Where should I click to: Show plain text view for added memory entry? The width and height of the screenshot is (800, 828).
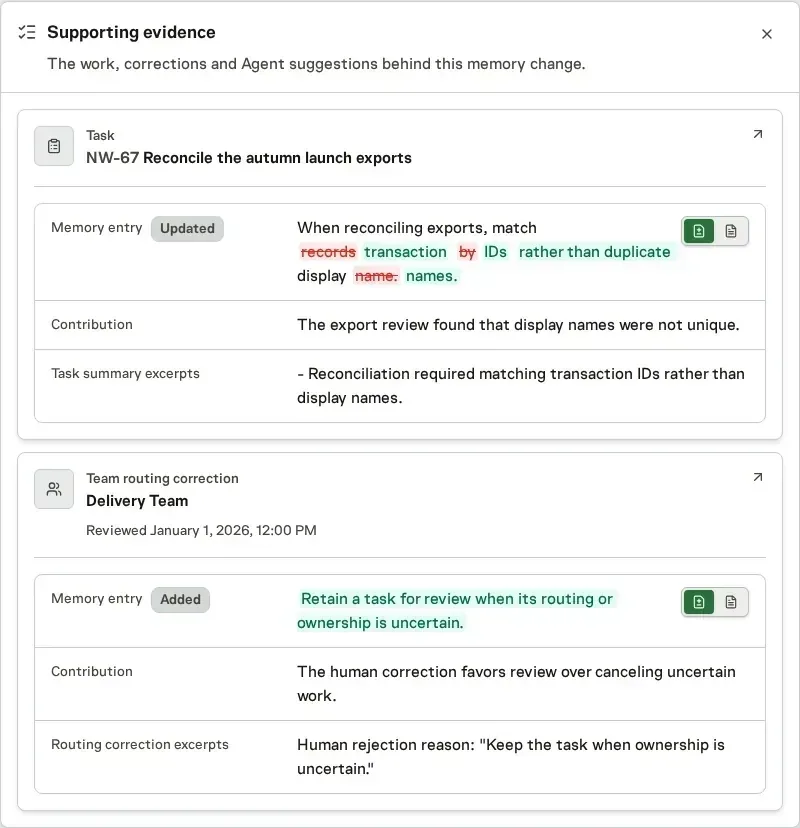[x=731, y=602]
